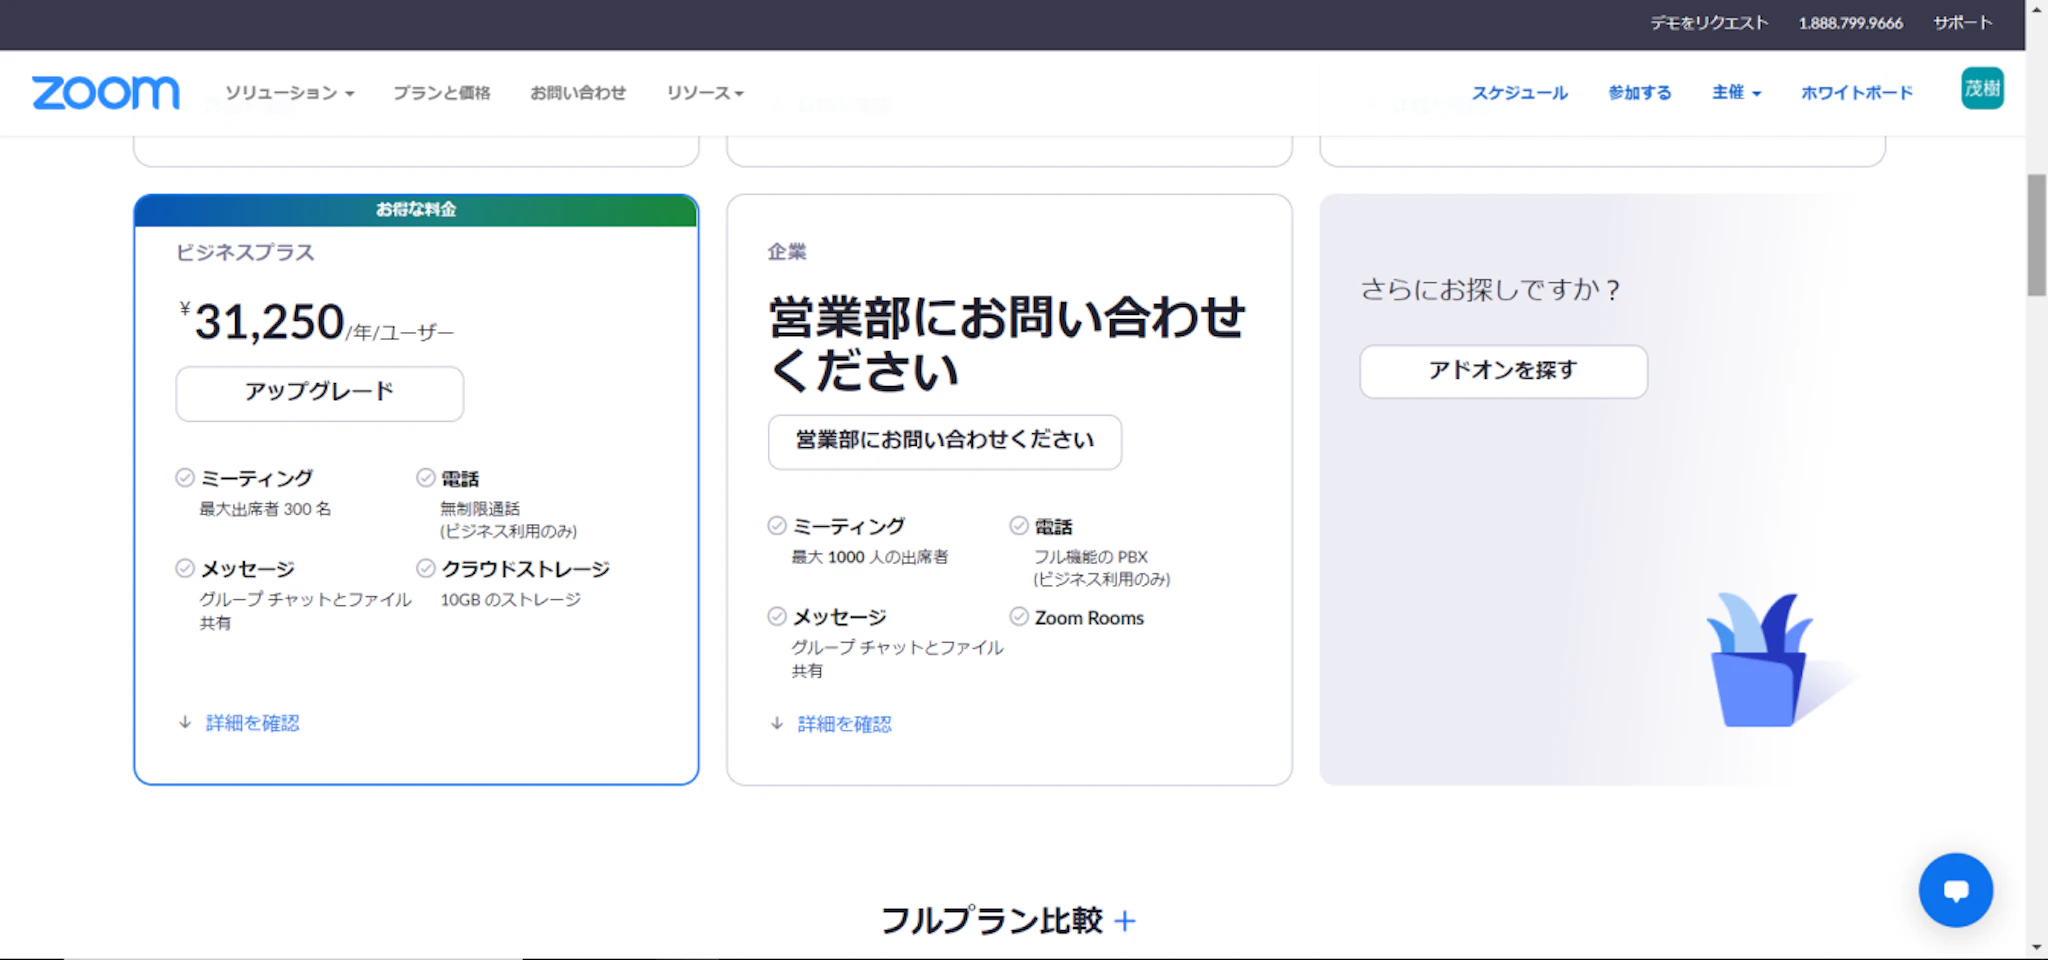Click the blue plant illustration
This screenshot has height=960, width=2048.
click(x=1760, y=662)
